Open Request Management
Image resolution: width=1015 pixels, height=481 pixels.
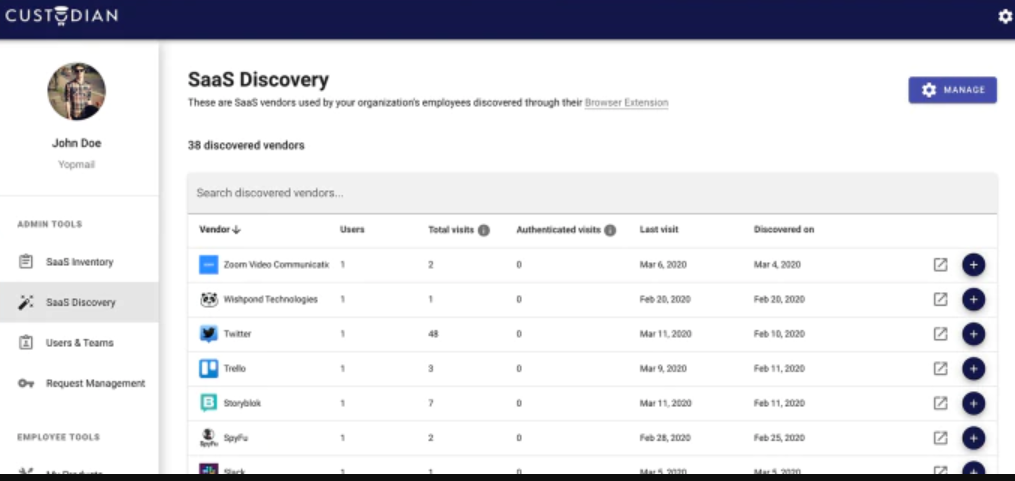click(79, 383)
